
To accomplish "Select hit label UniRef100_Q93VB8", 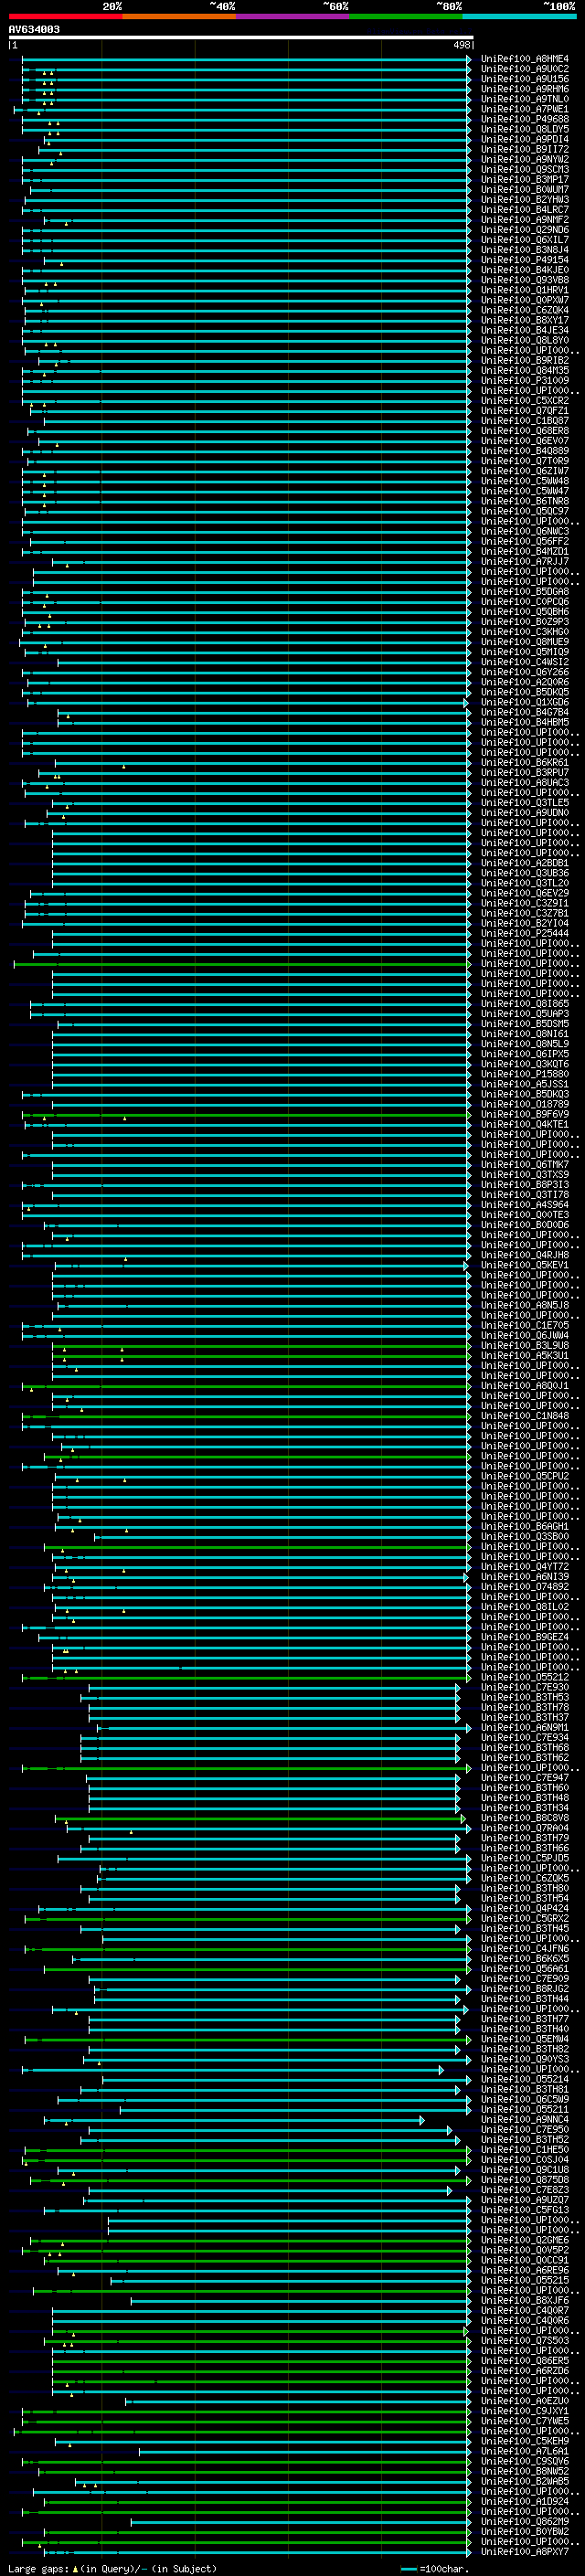I will [525, 280].
